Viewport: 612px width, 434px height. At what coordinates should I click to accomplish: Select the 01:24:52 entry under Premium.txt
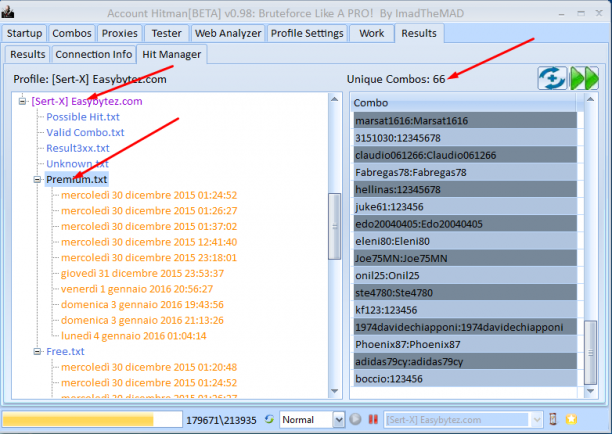[x=149, y=195]
